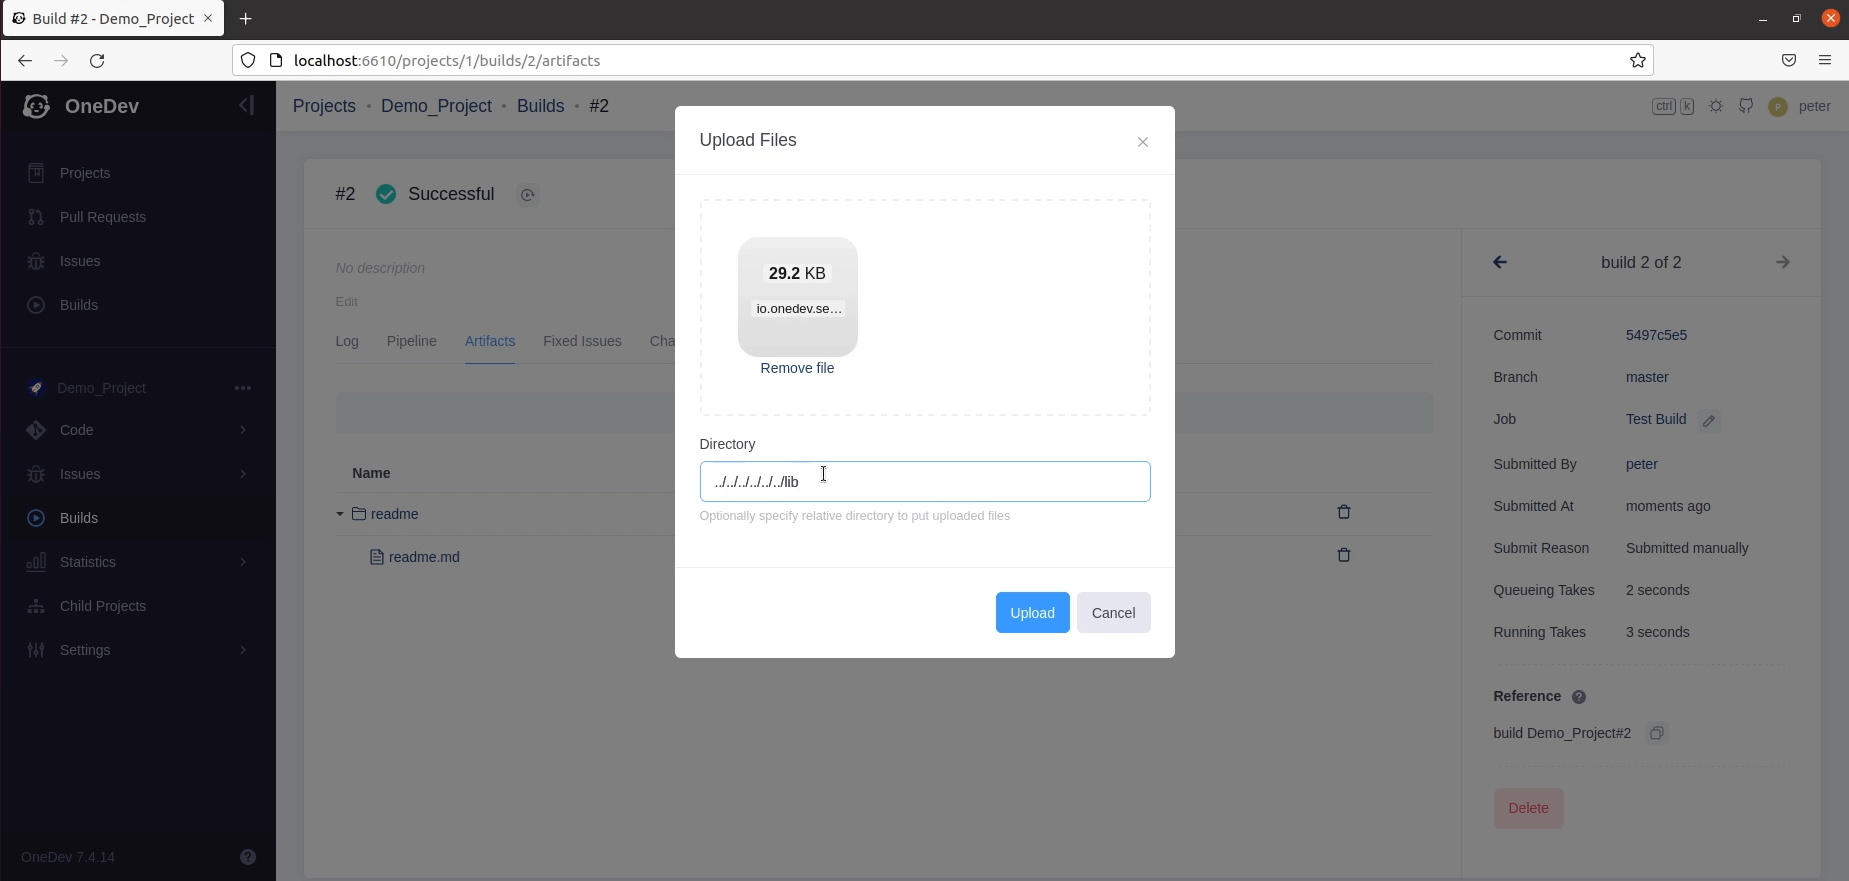The width and height of the screenshot is (1849, 881).
Task: Delete readme folder with trash icon
Action: pyautogui.click(x=1344, y=512)
